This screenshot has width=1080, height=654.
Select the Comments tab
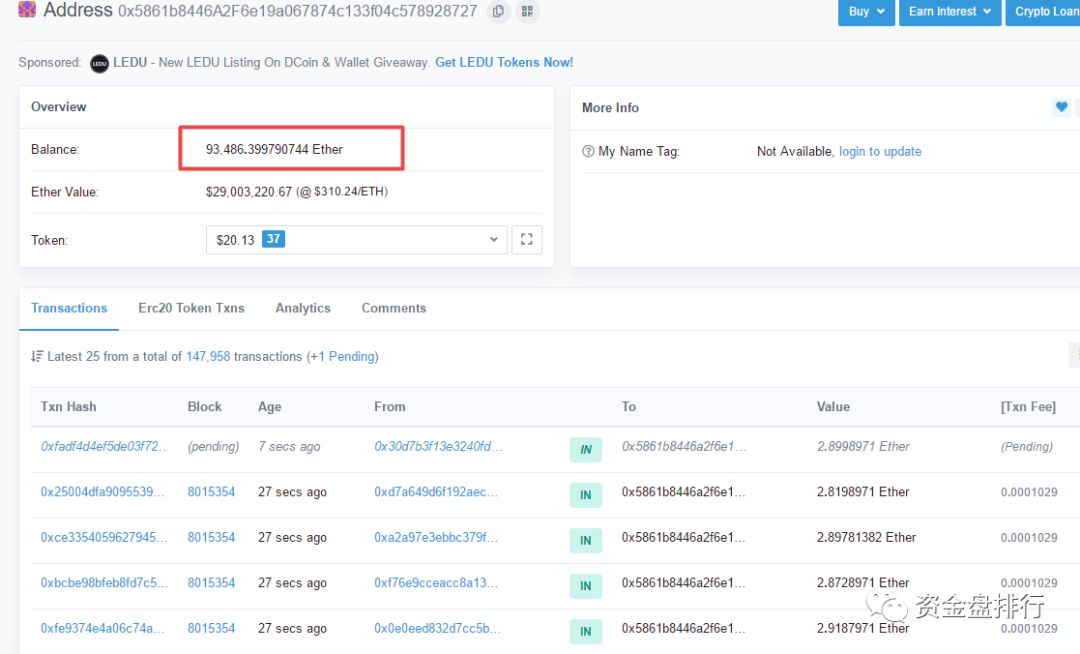394,308
